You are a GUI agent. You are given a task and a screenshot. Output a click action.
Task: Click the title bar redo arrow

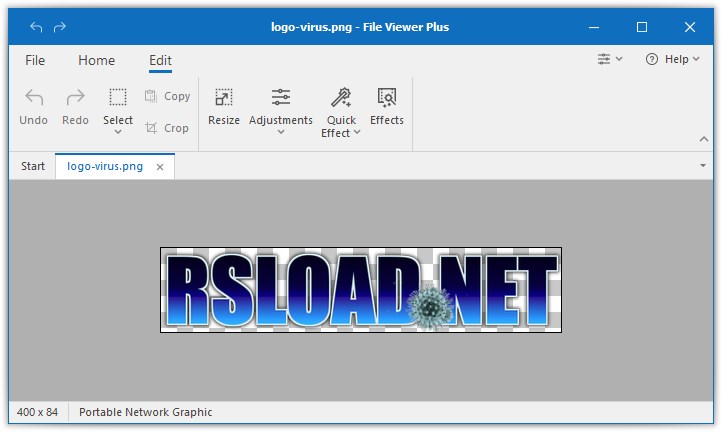click(60, 27)
